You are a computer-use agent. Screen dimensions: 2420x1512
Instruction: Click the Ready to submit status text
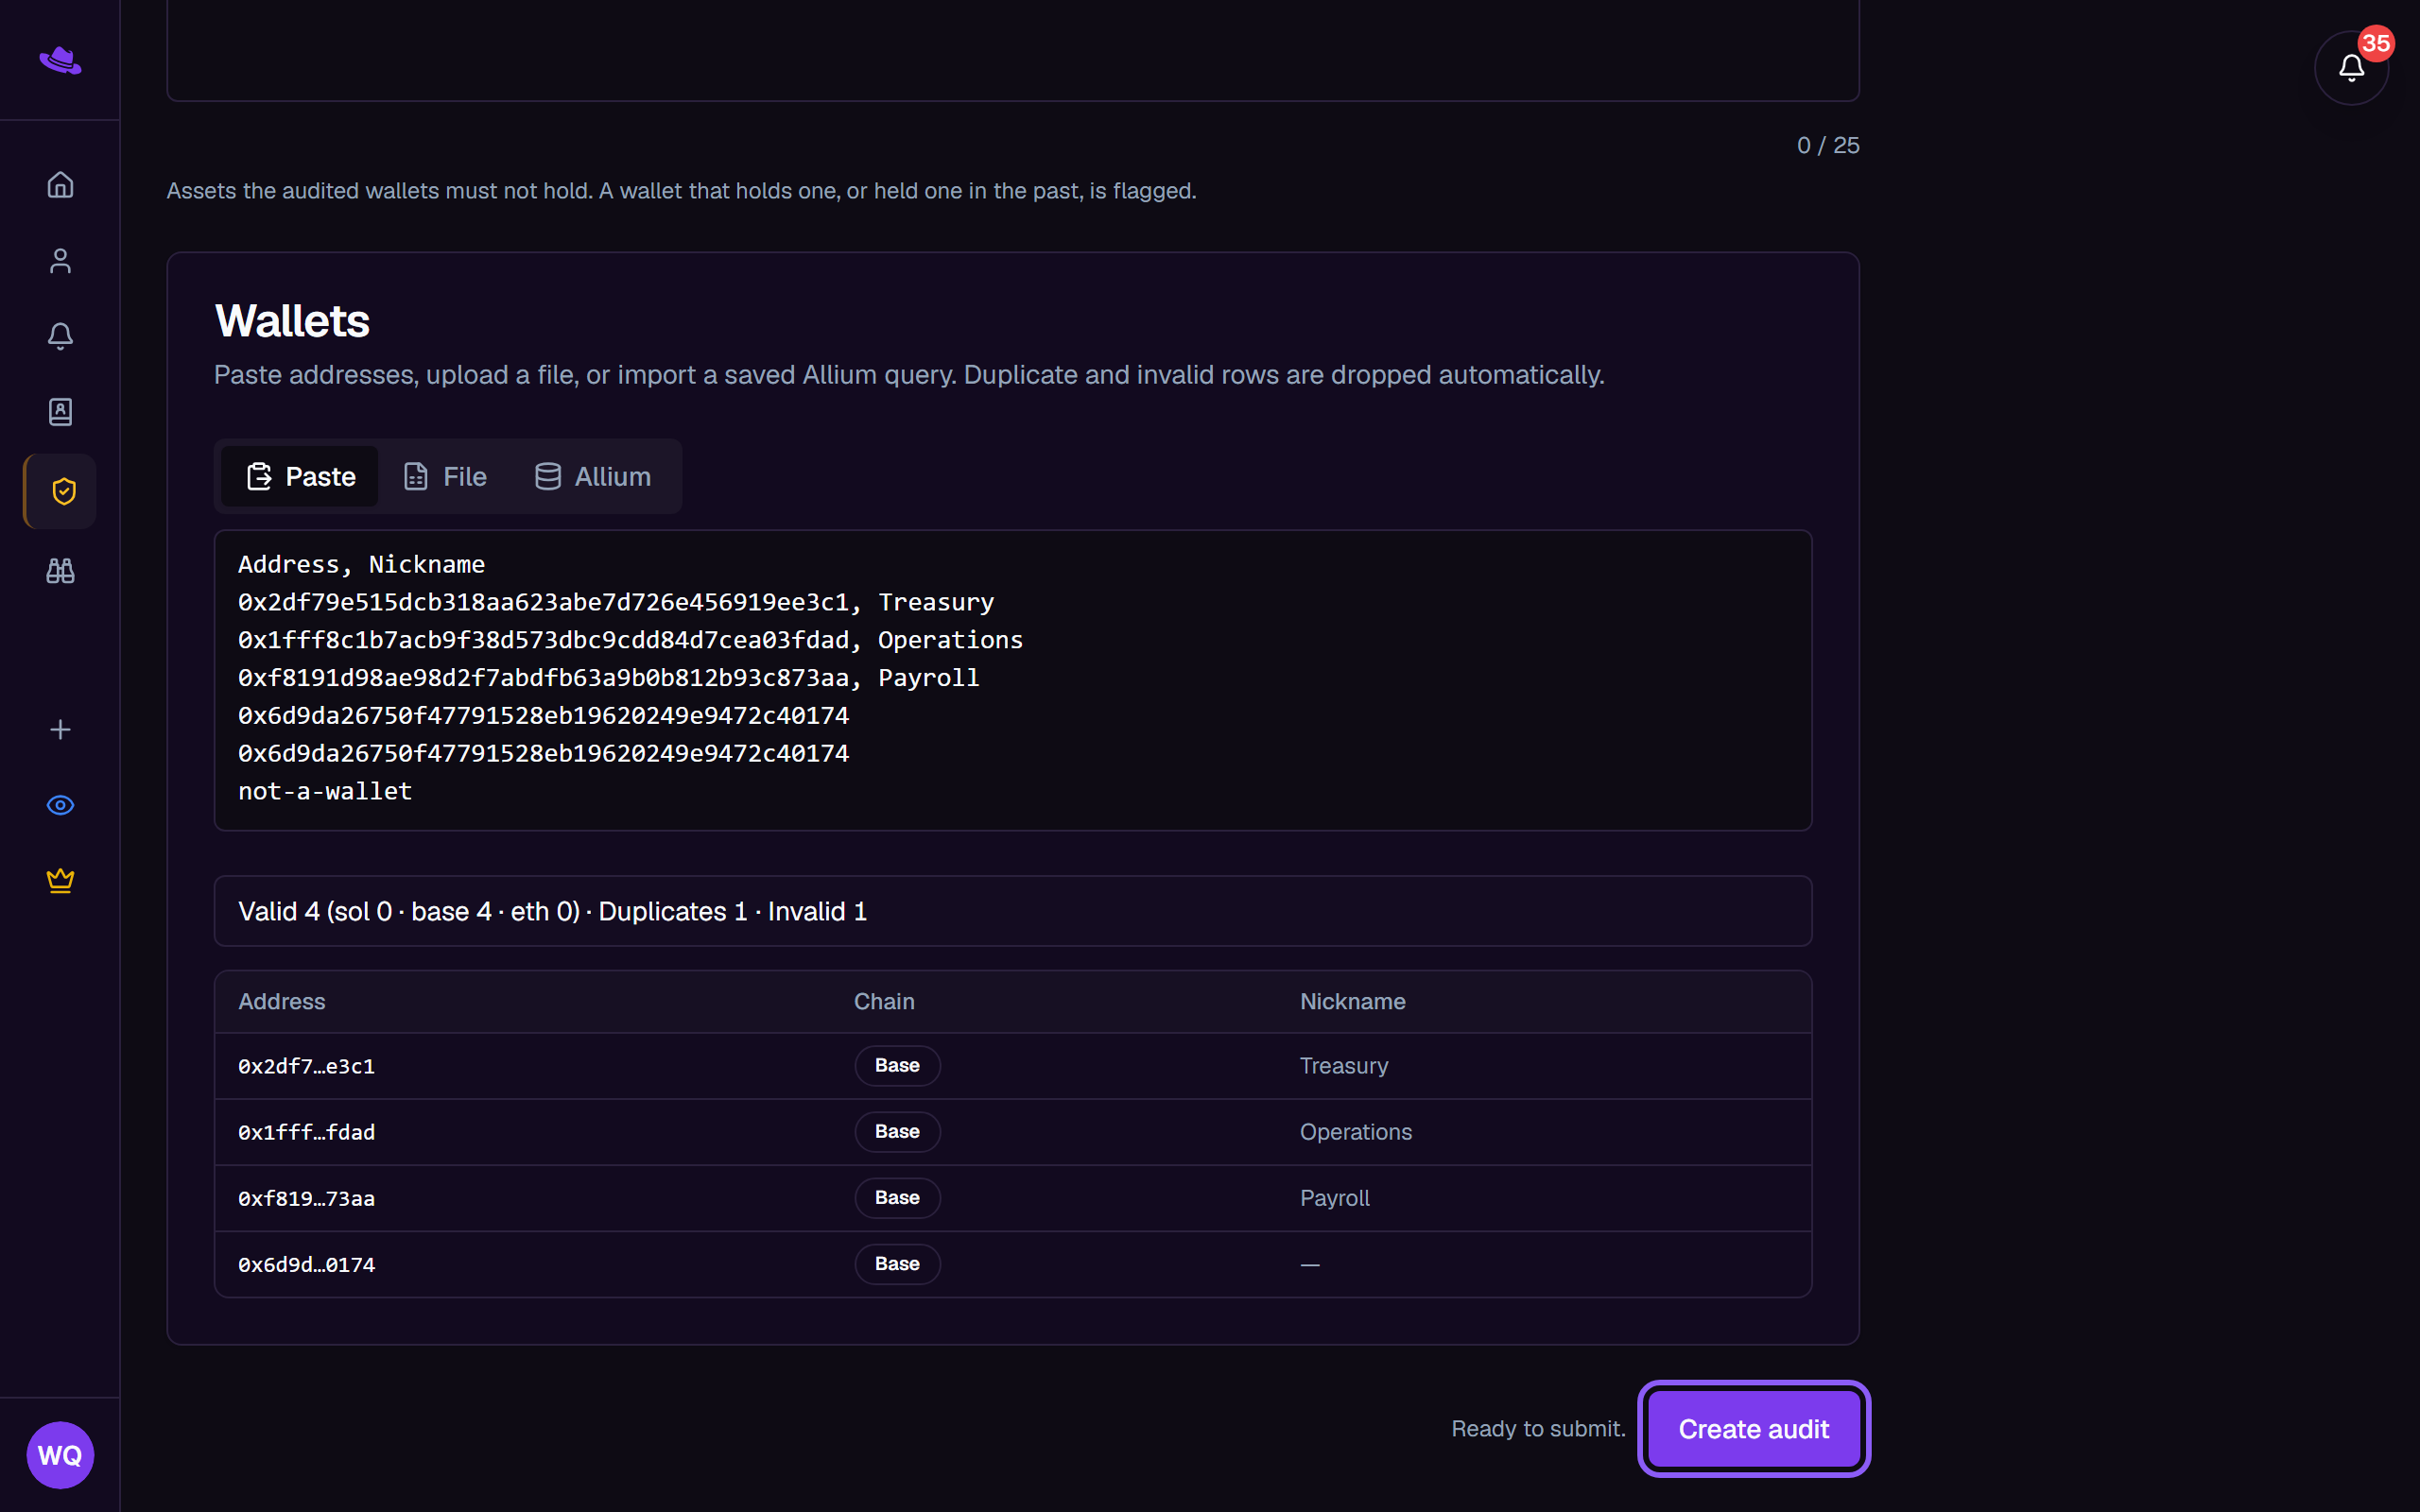(1538, 1429)
